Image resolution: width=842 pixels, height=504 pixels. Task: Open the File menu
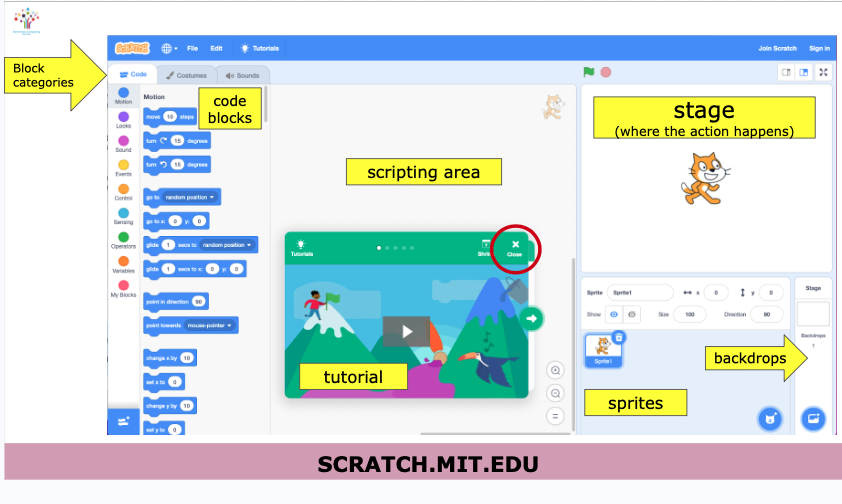[192, 48]
